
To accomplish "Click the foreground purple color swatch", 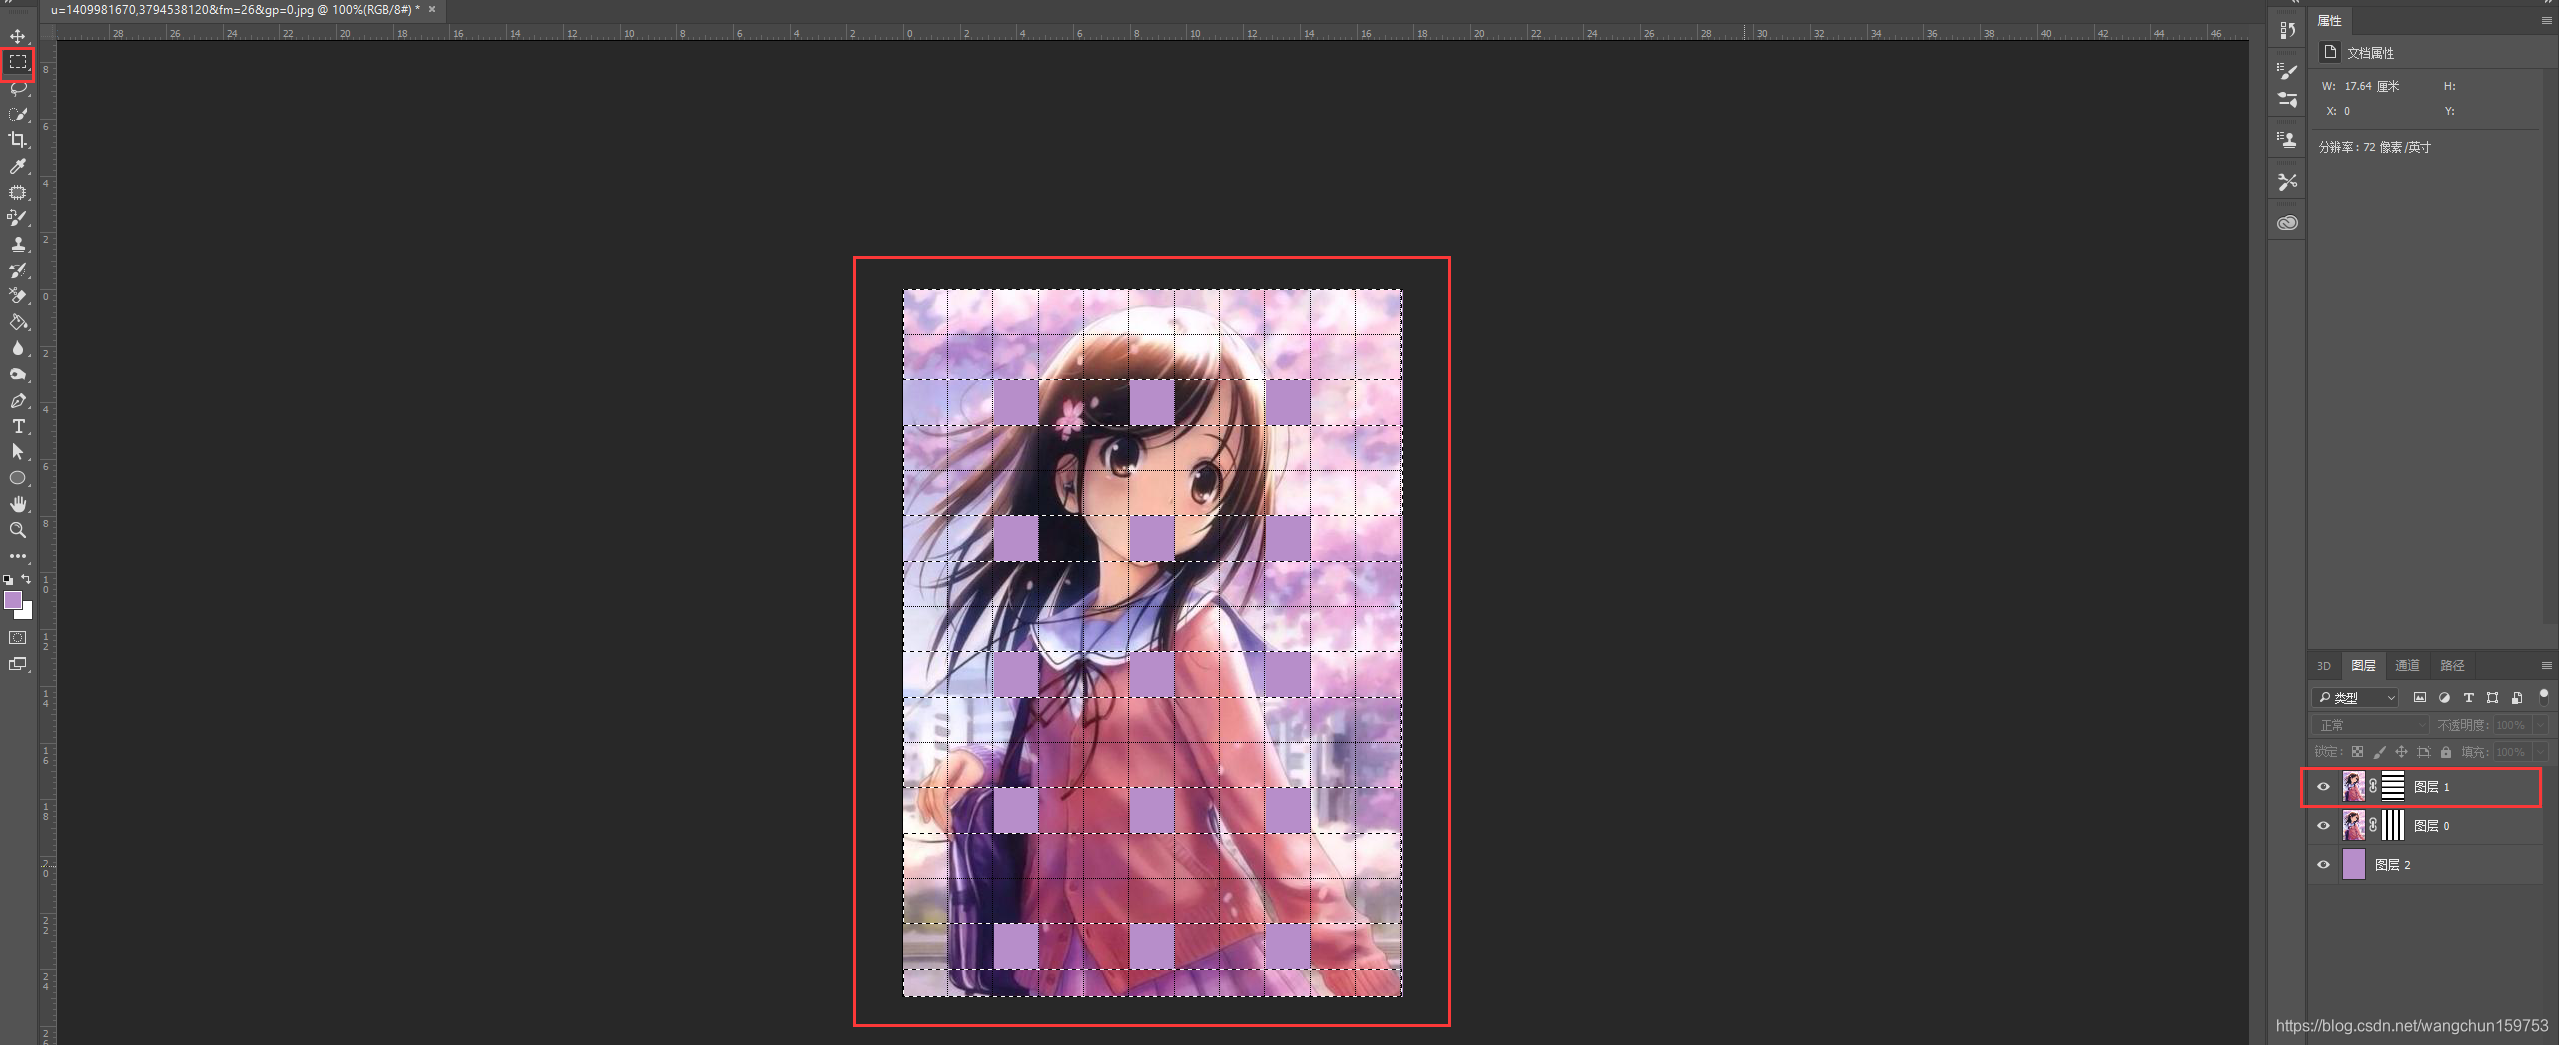I will coord(12,599).
